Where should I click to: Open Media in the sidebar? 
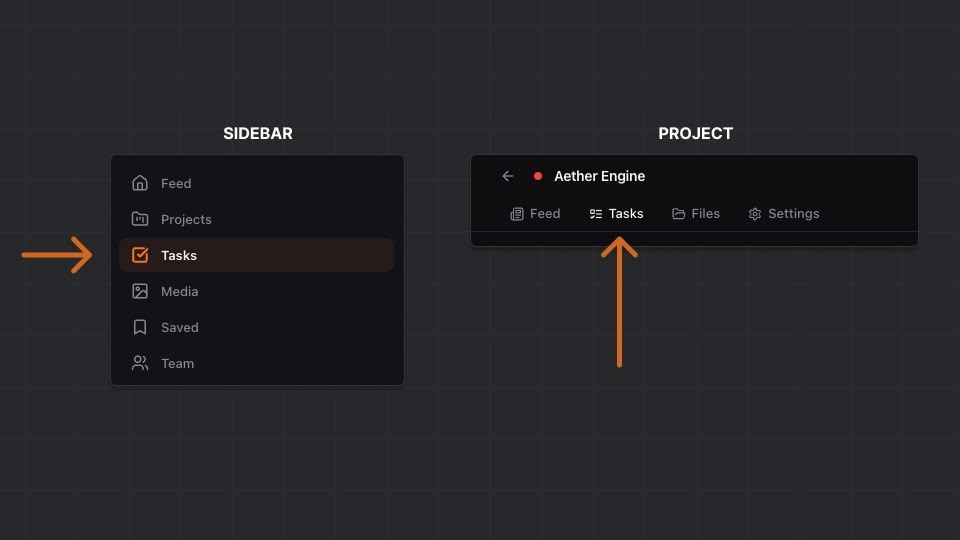coord(257,291)
